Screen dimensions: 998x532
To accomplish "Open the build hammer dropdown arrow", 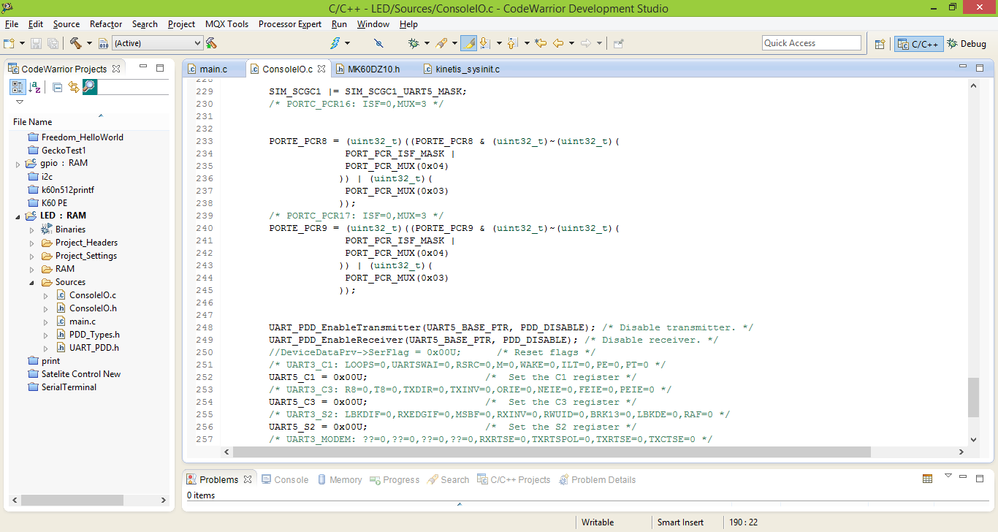I will click(89, 43).
